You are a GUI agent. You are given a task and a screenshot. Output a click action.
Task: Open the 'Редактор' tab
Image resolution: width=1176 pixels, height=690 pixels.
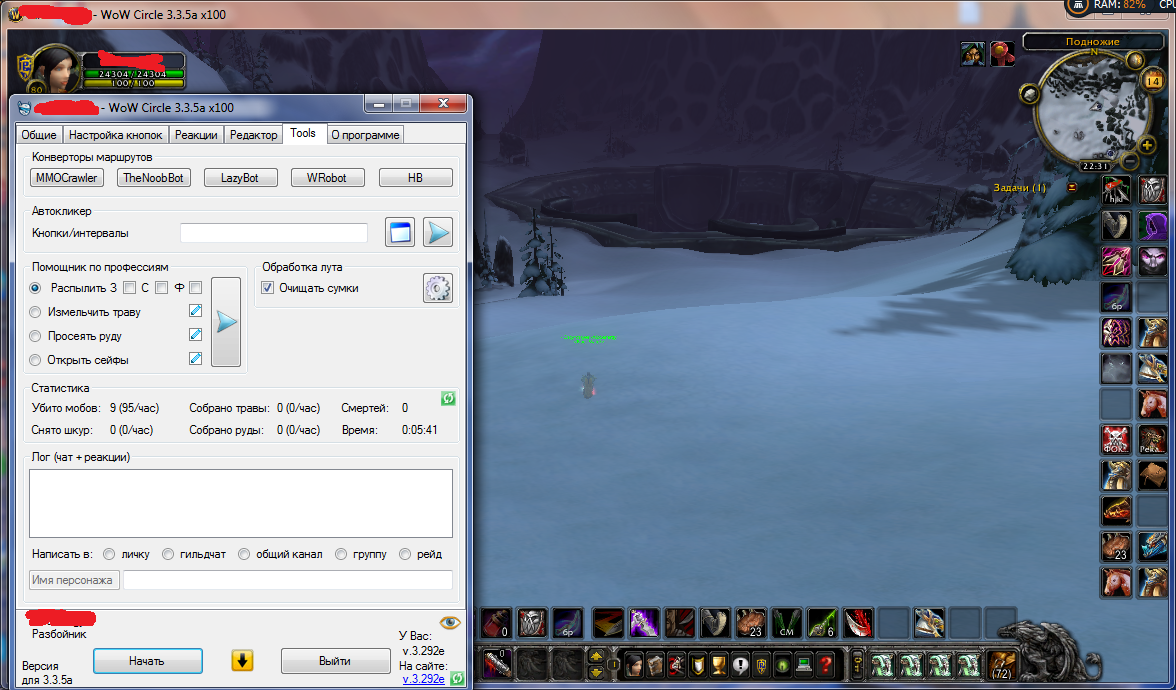click(x=254, y=135)
